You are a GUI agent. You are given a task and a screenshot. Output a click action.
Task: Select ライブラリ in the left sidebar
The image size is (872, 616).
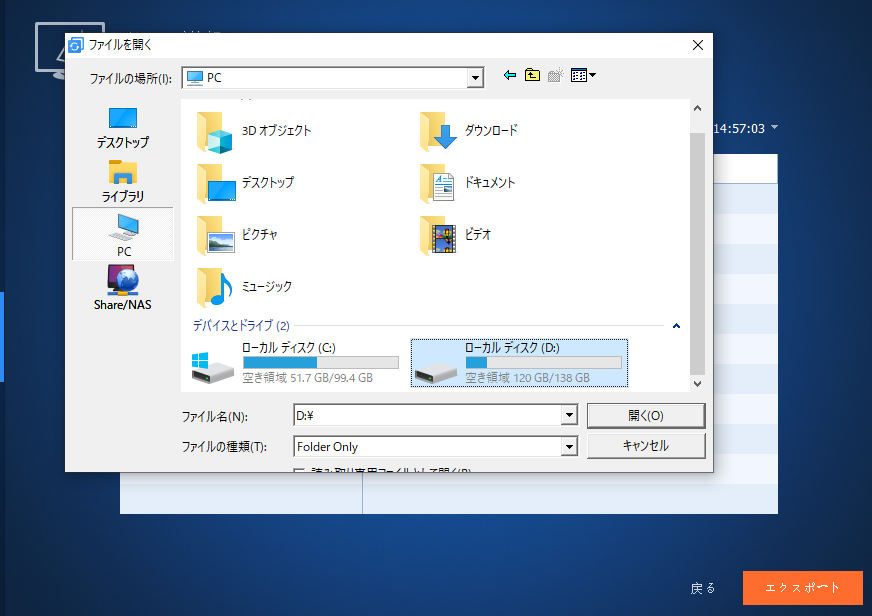[x=121, y=180]
